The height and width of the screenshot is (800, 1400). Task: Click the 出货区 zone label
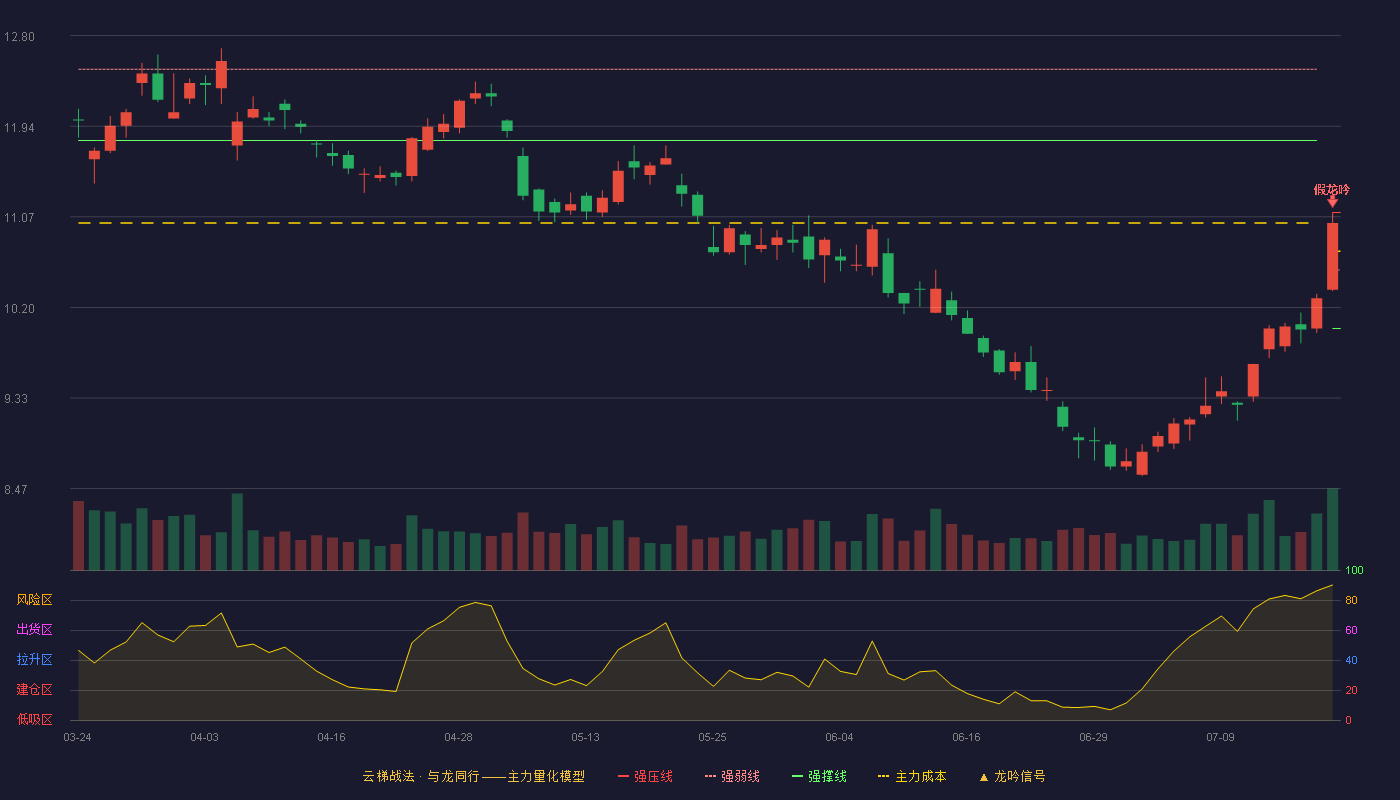point(34,630)
